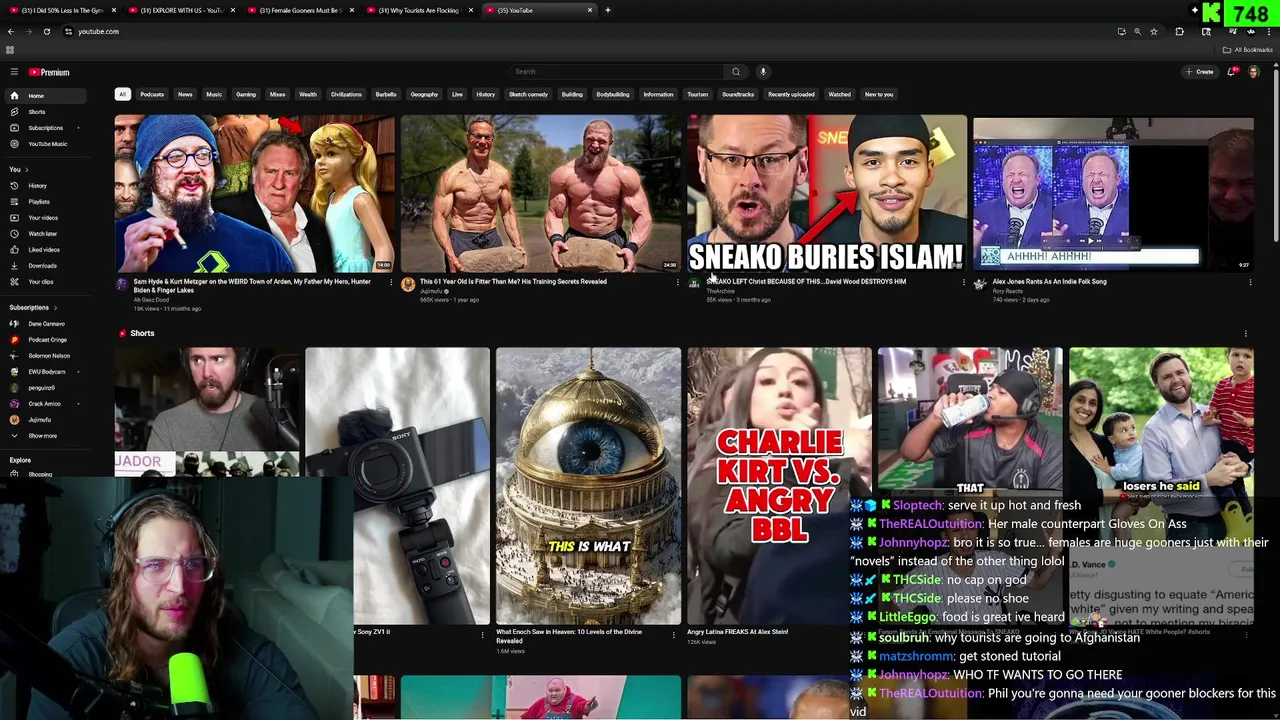Select the Watched filter chip
This screenshot has height=720, width=1280.
[x=839, y=95]
